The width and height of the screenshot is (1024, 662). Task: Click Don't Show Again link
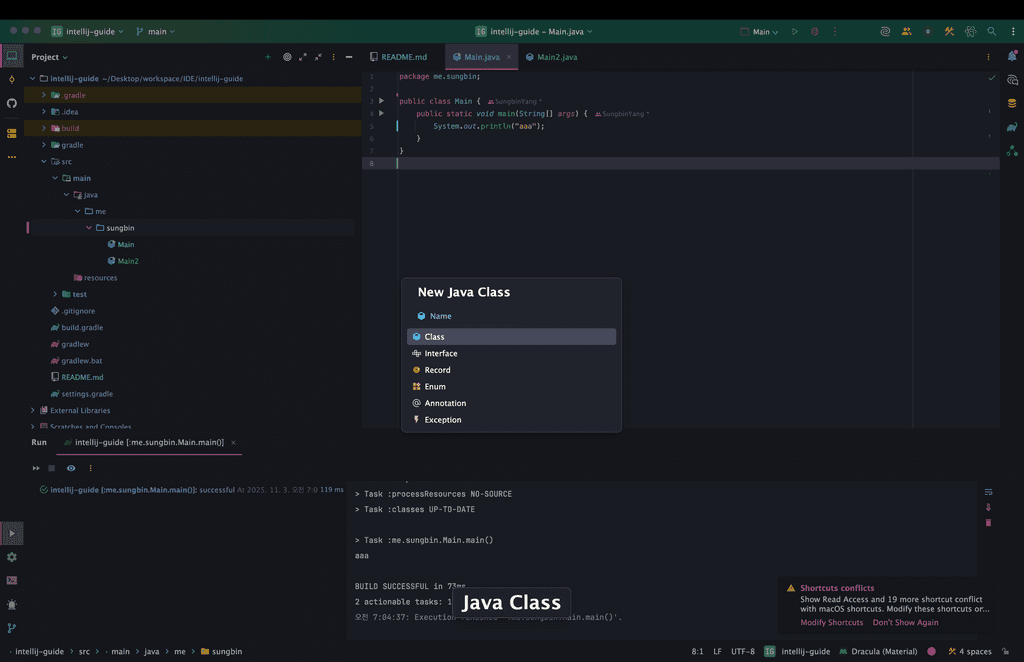(x=905, y=623)
